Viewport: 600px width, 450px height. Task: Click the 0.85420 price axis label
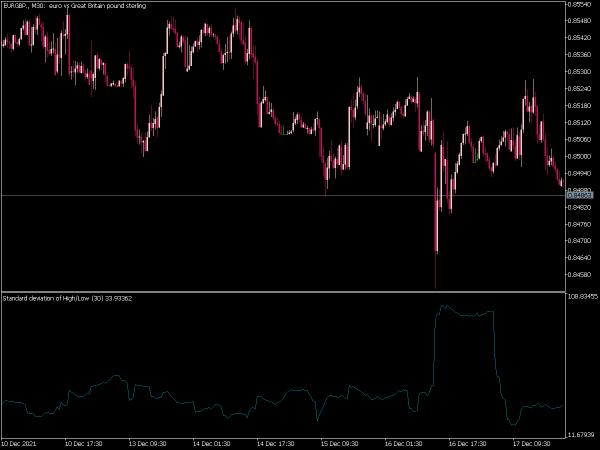tap(579, 38)
